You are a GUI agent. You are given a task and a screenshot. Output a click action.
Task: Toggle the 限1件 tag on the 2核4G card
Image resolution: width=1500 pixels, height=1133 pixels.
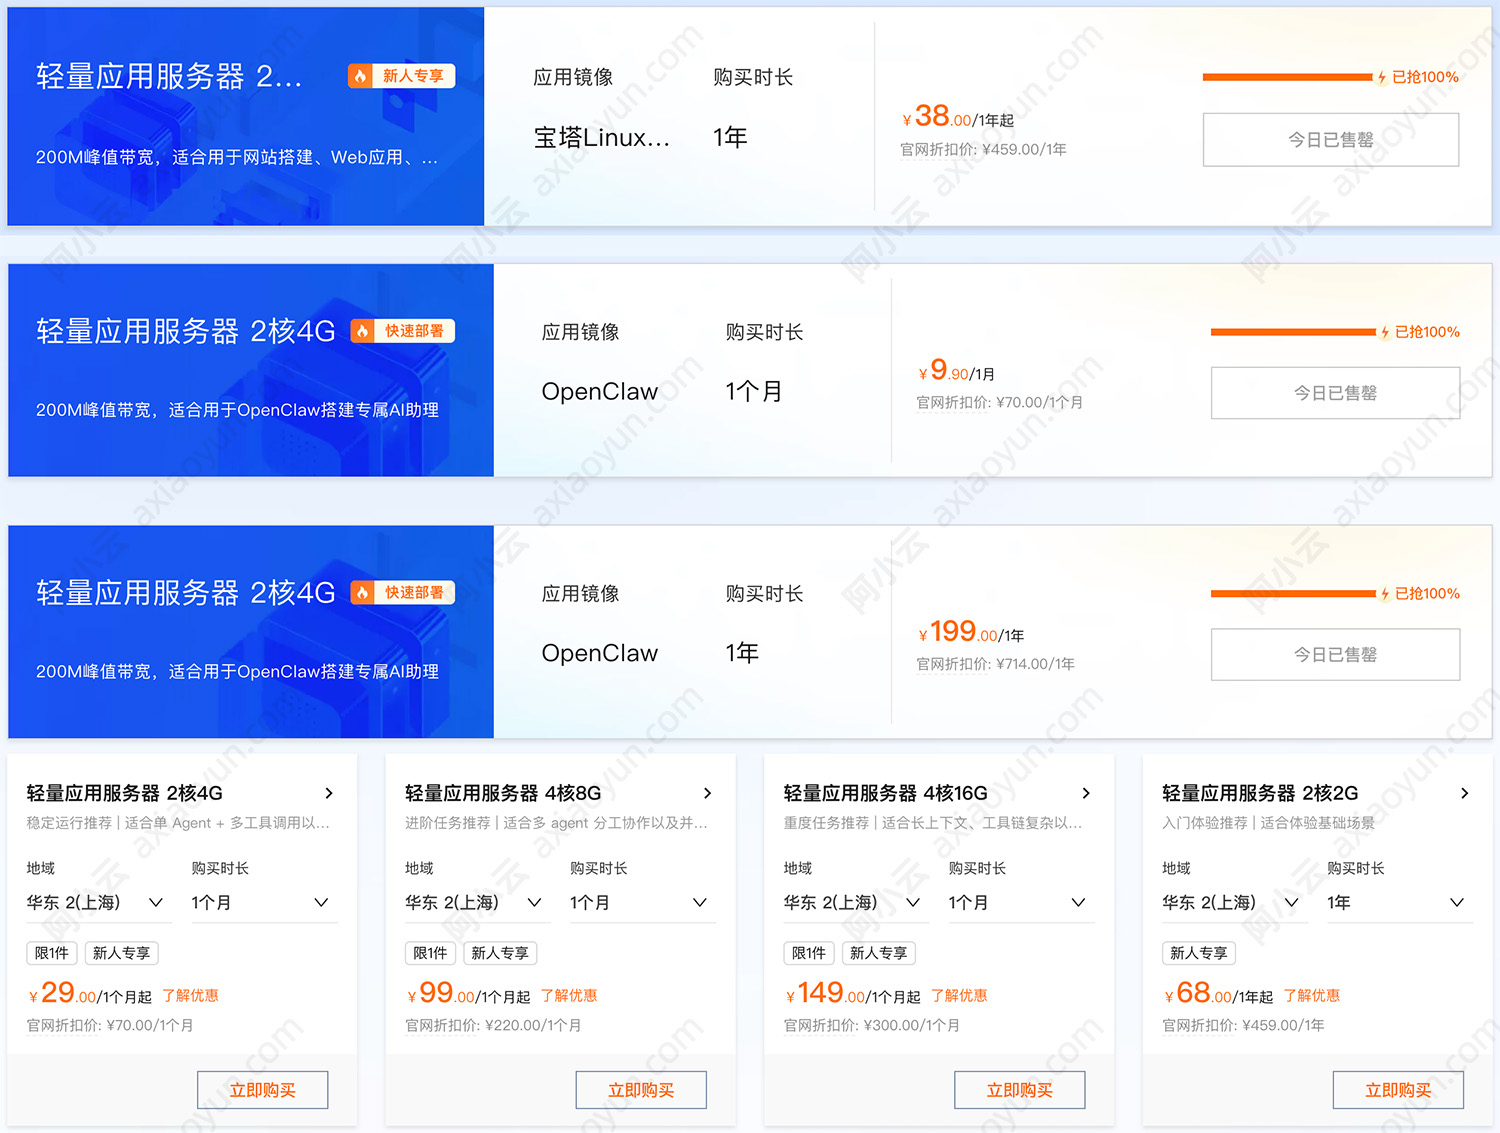click(51, 953)
